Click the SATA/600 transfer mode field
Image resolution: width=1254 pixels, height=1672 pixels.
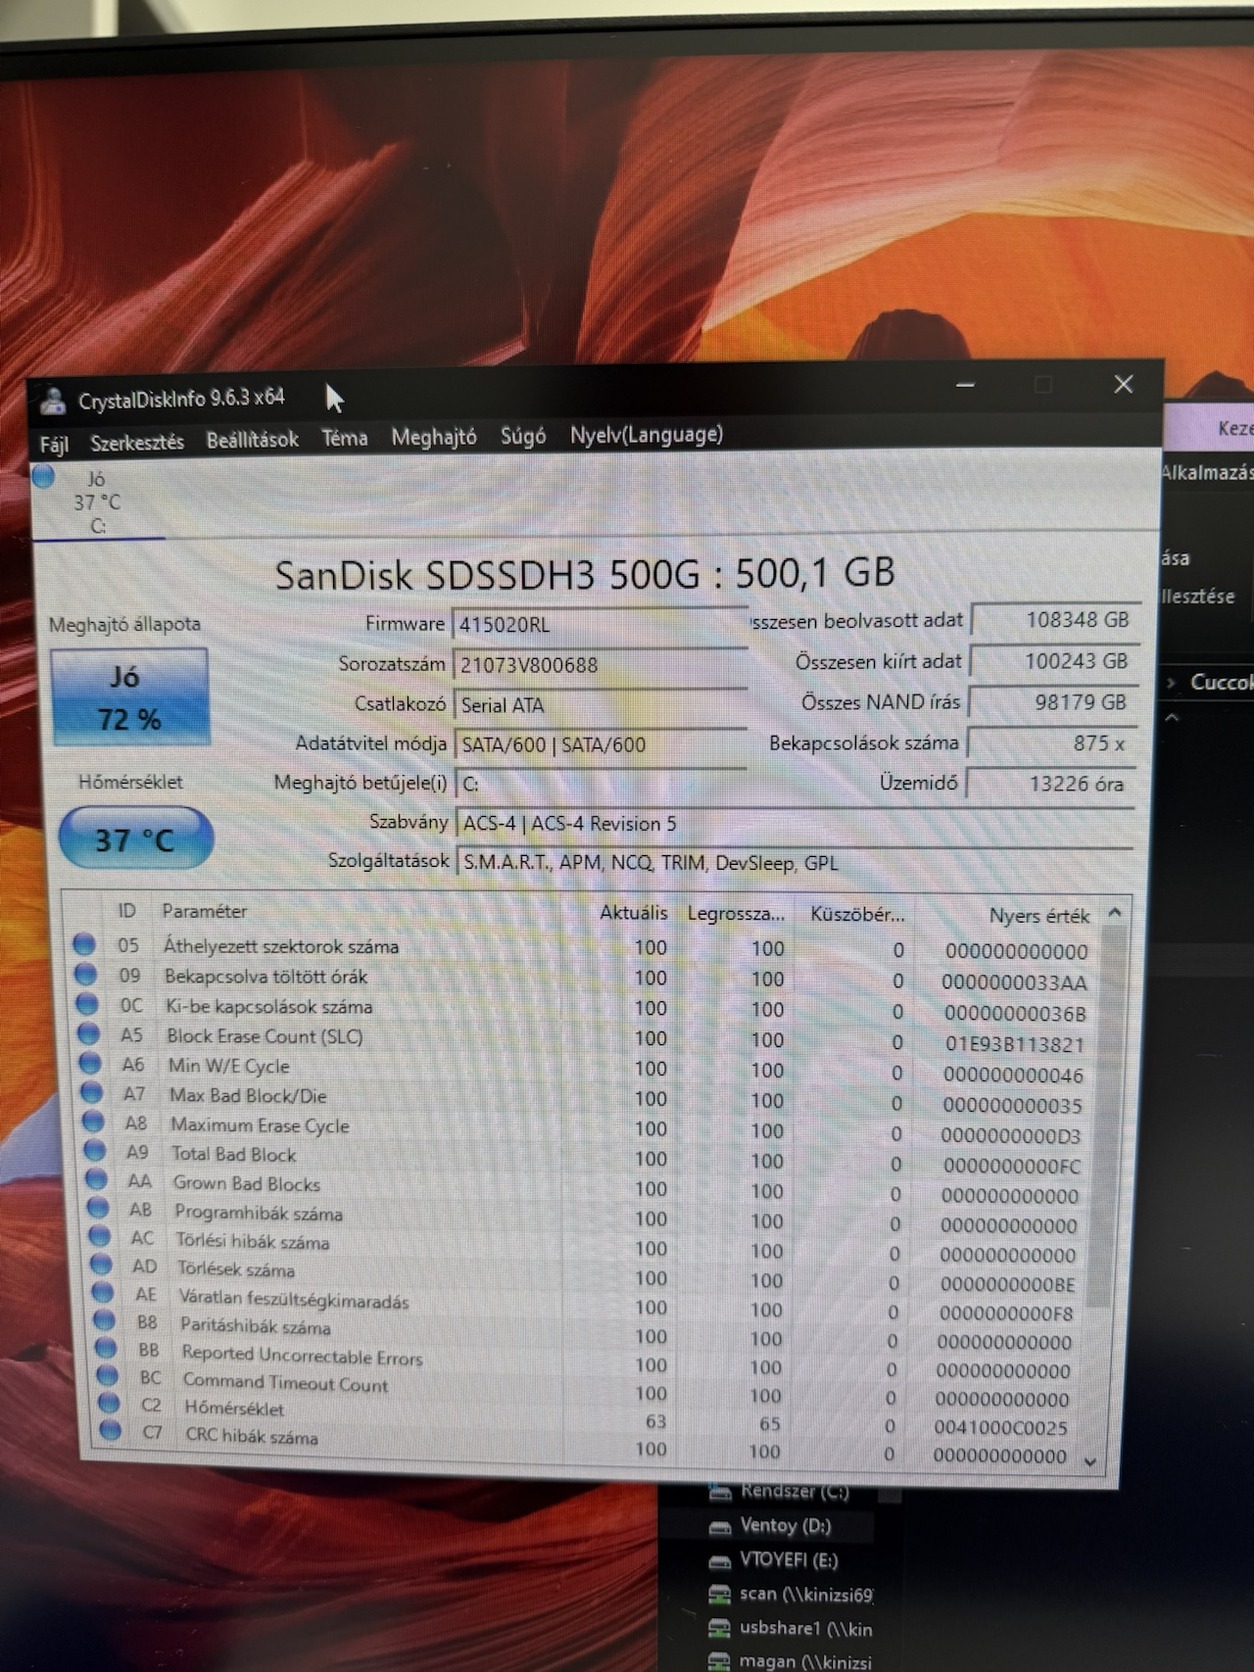point(600,744)
